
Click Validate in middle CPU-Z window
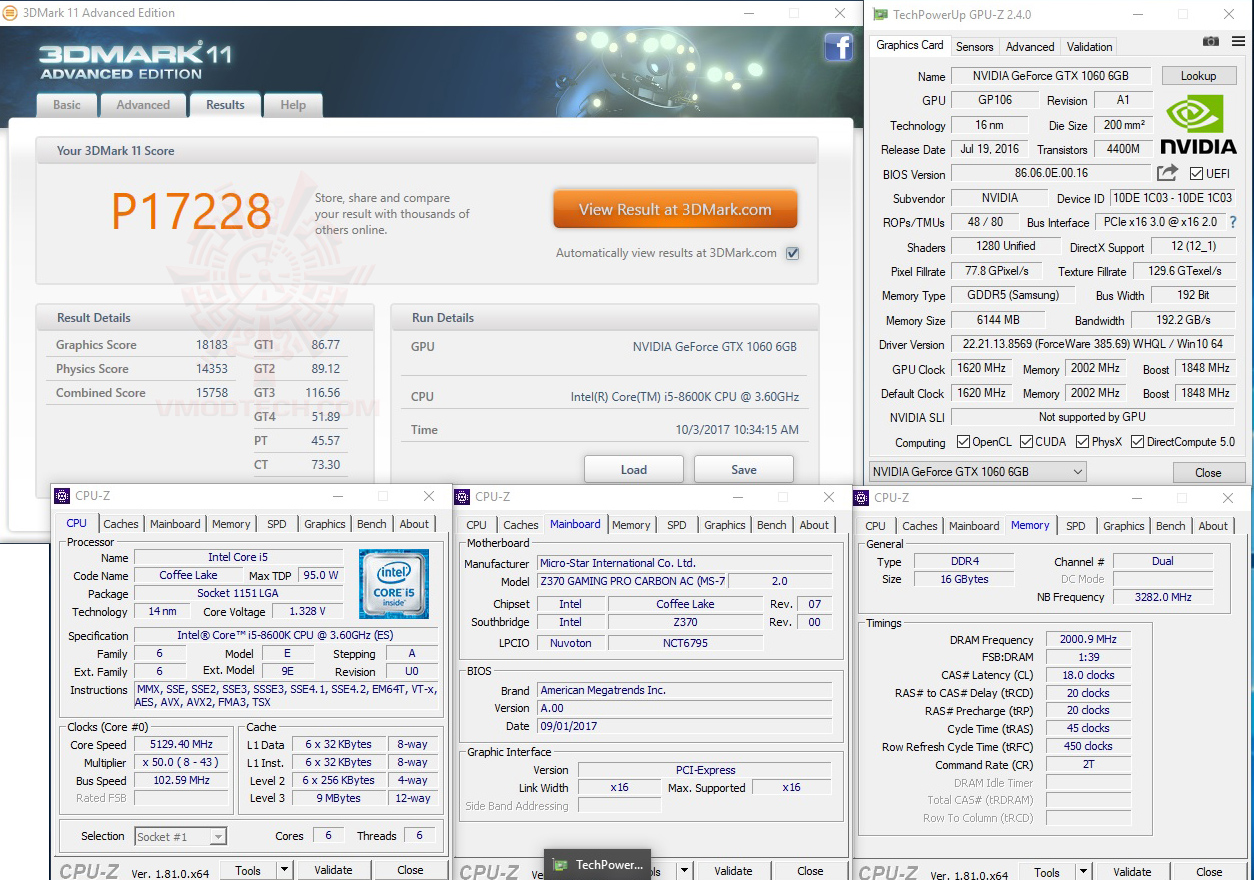click(x=733, y=872)
